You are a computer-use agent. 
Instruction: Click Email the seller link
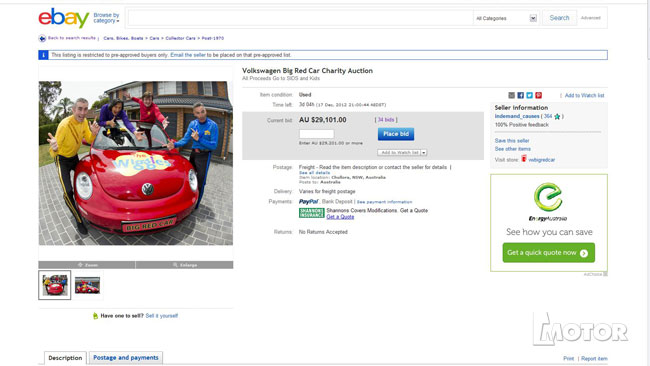click(188, 55)
